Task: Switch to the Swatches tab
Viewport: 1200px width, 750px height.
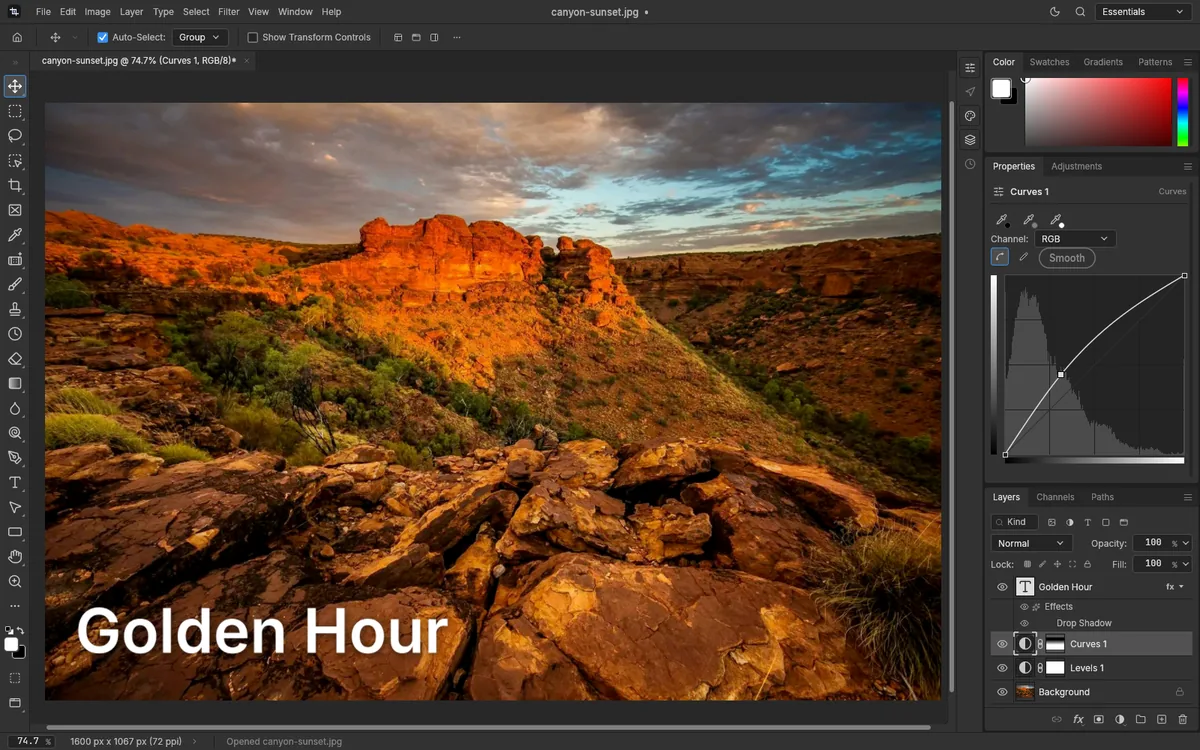Action: coord(1049,62)
